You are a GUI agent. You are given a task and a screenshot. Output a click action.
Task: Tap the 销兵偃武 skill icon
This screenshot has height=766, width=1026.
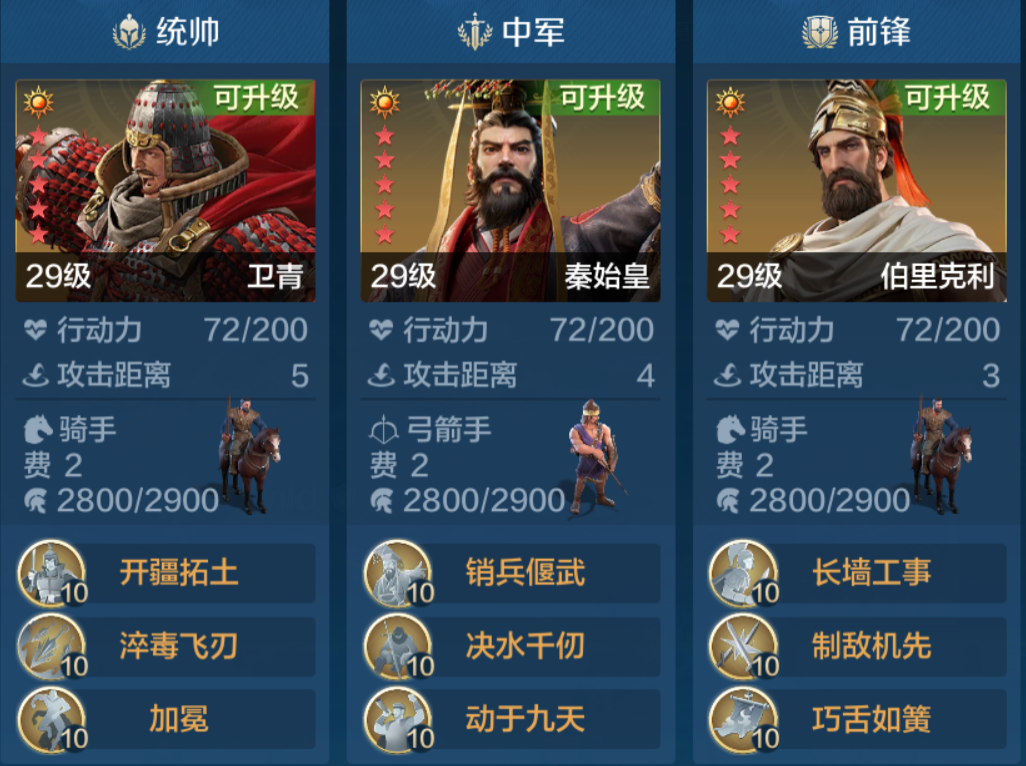click(x=398, y=573)
